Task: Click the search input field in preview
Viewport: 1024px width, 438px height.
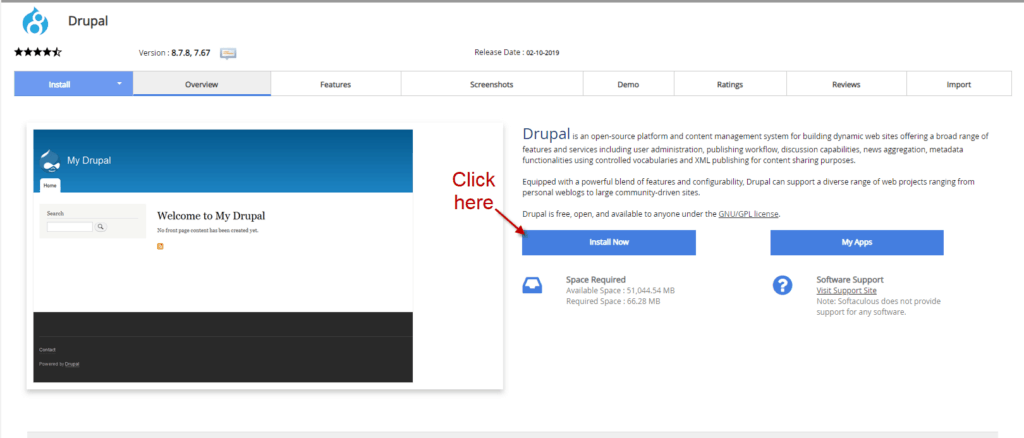Action: (x=70, y=227)
